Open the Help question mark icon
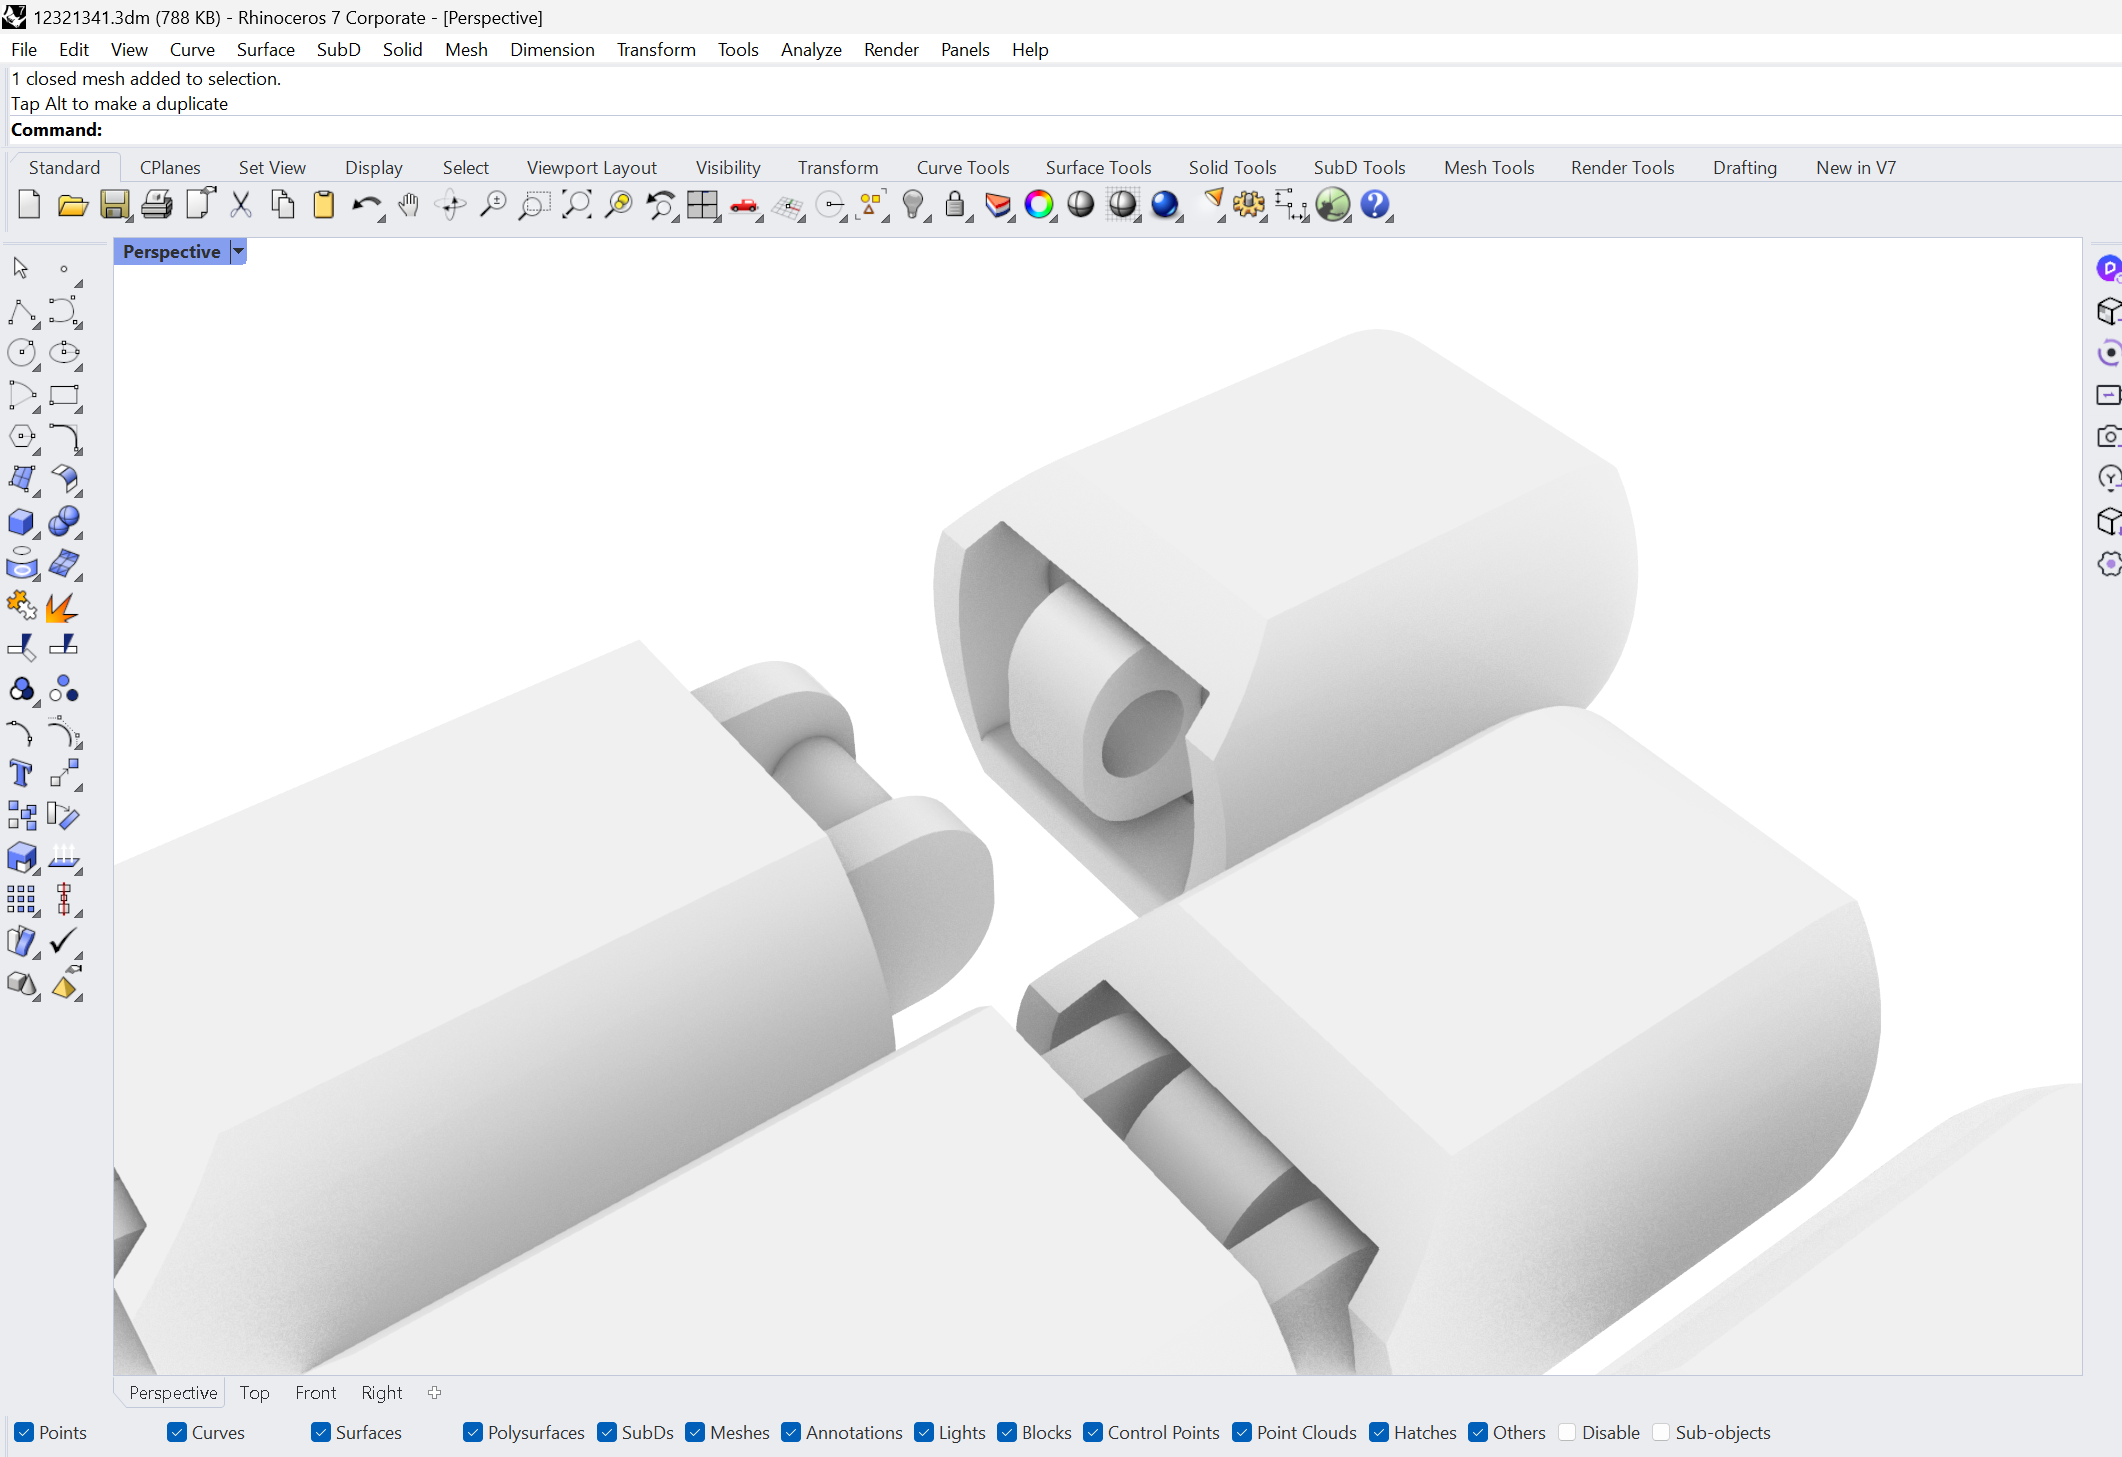The height and width of the screenshot is (1457, 2122). click(1375, 205)
